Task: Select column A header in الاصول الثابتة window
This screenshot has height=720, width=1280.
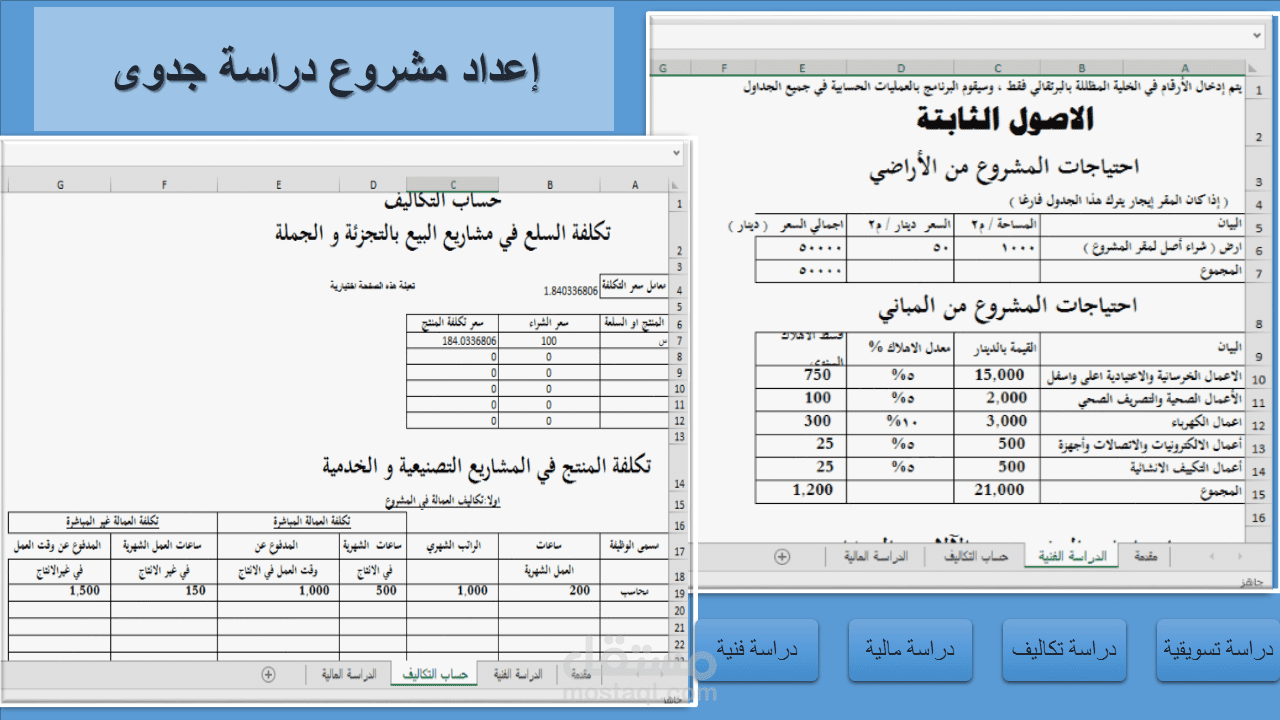Action: pos(1184,68)
